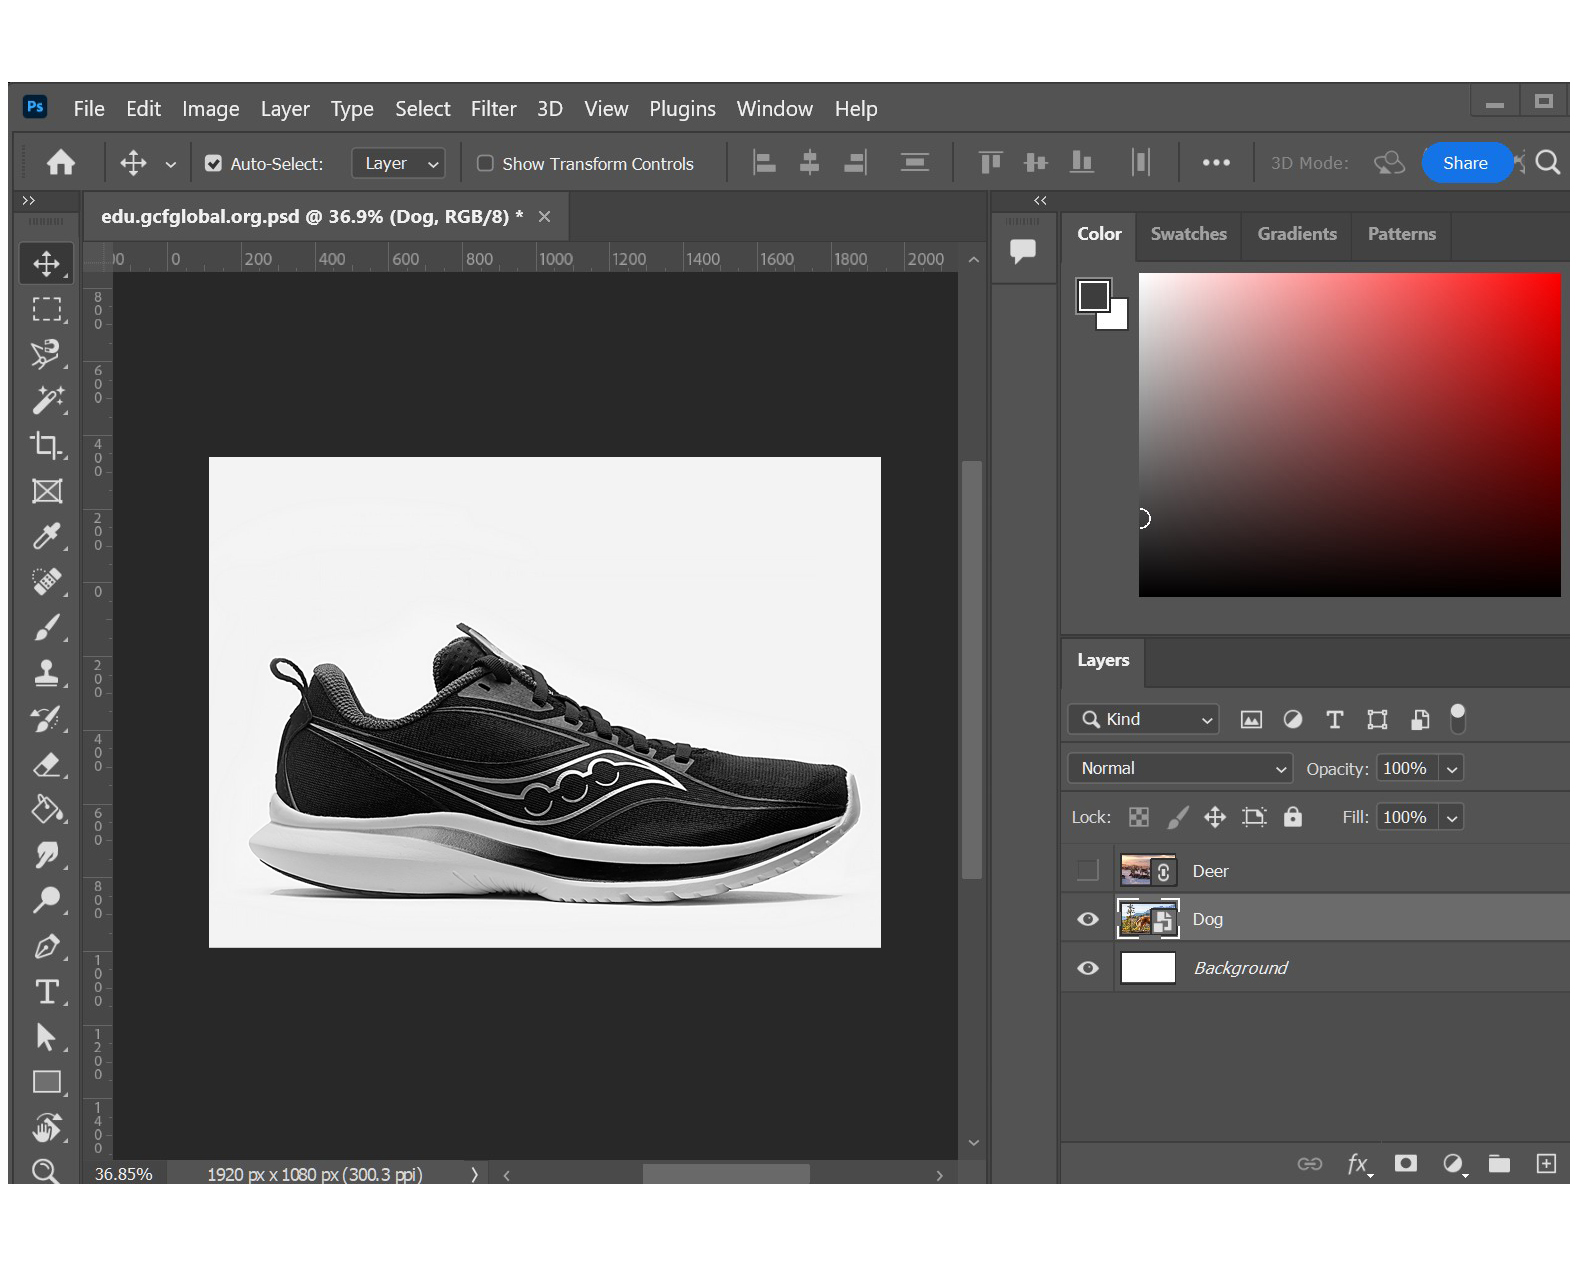
Task: Open the Image menu
Action: tap(211, 109)
